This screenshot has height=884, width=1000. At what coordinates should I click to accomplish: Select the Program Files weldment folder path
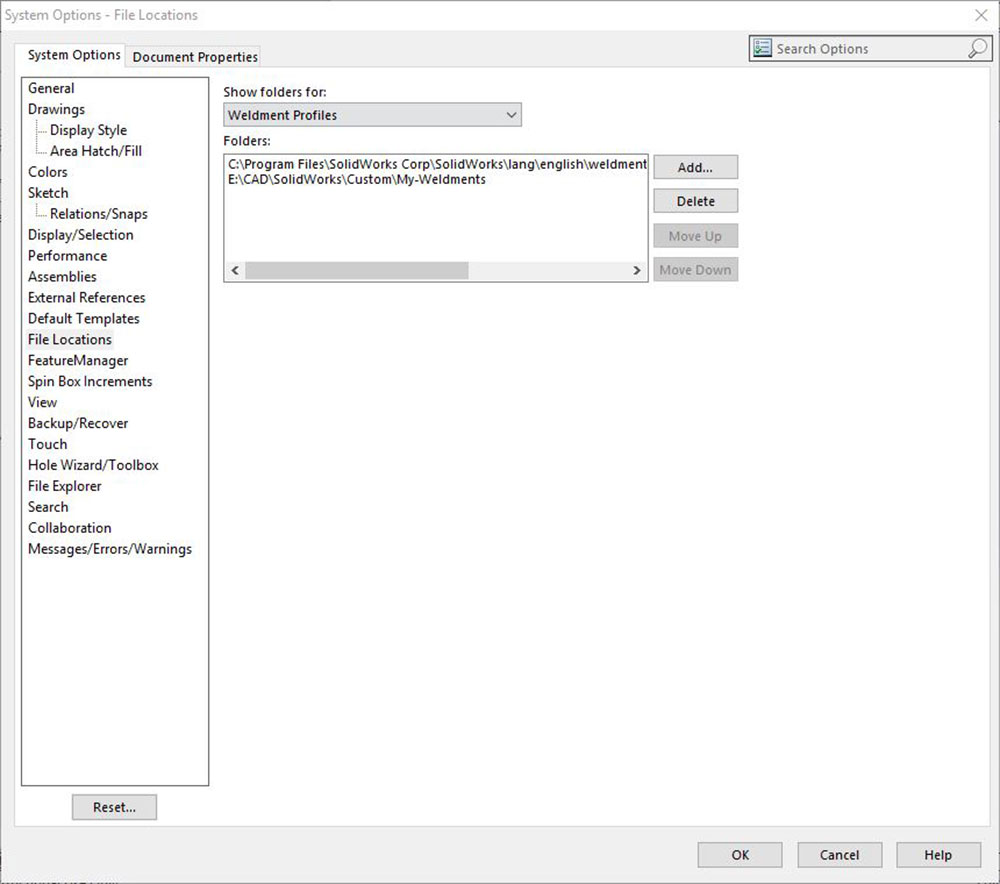[437, 163]
